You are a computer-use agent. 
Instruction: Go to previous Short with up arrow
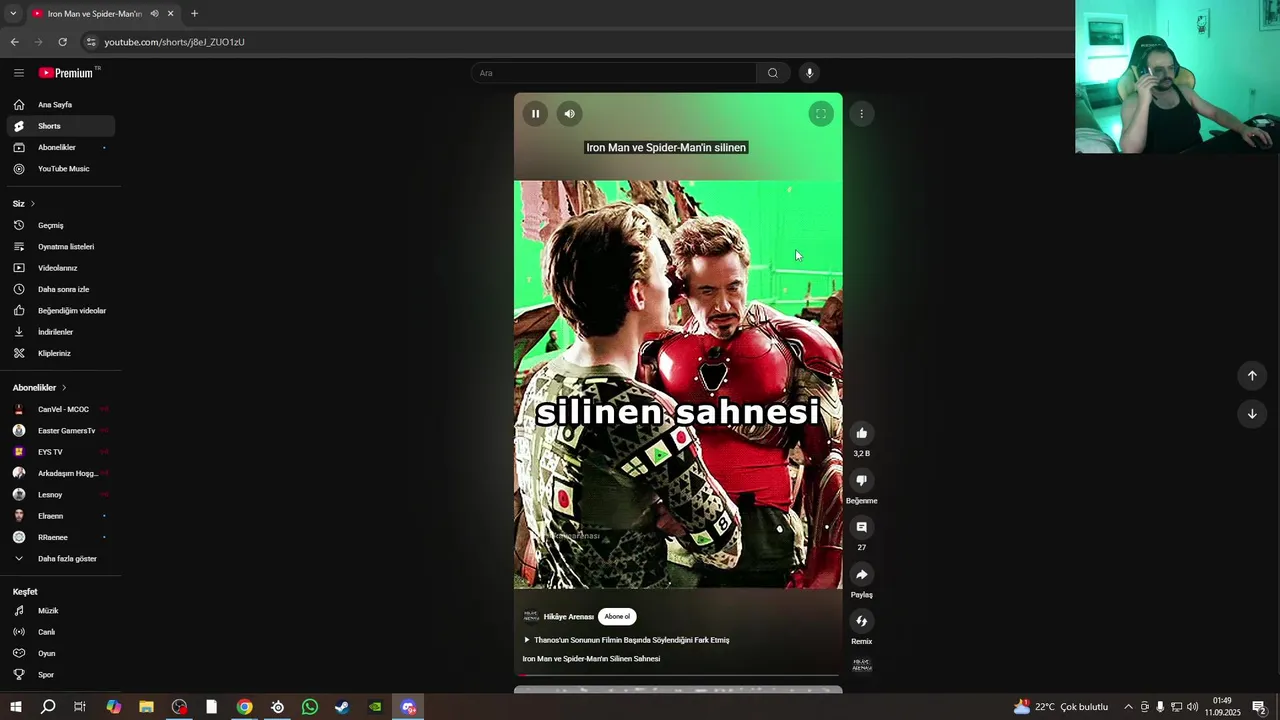pos(1252,376)
